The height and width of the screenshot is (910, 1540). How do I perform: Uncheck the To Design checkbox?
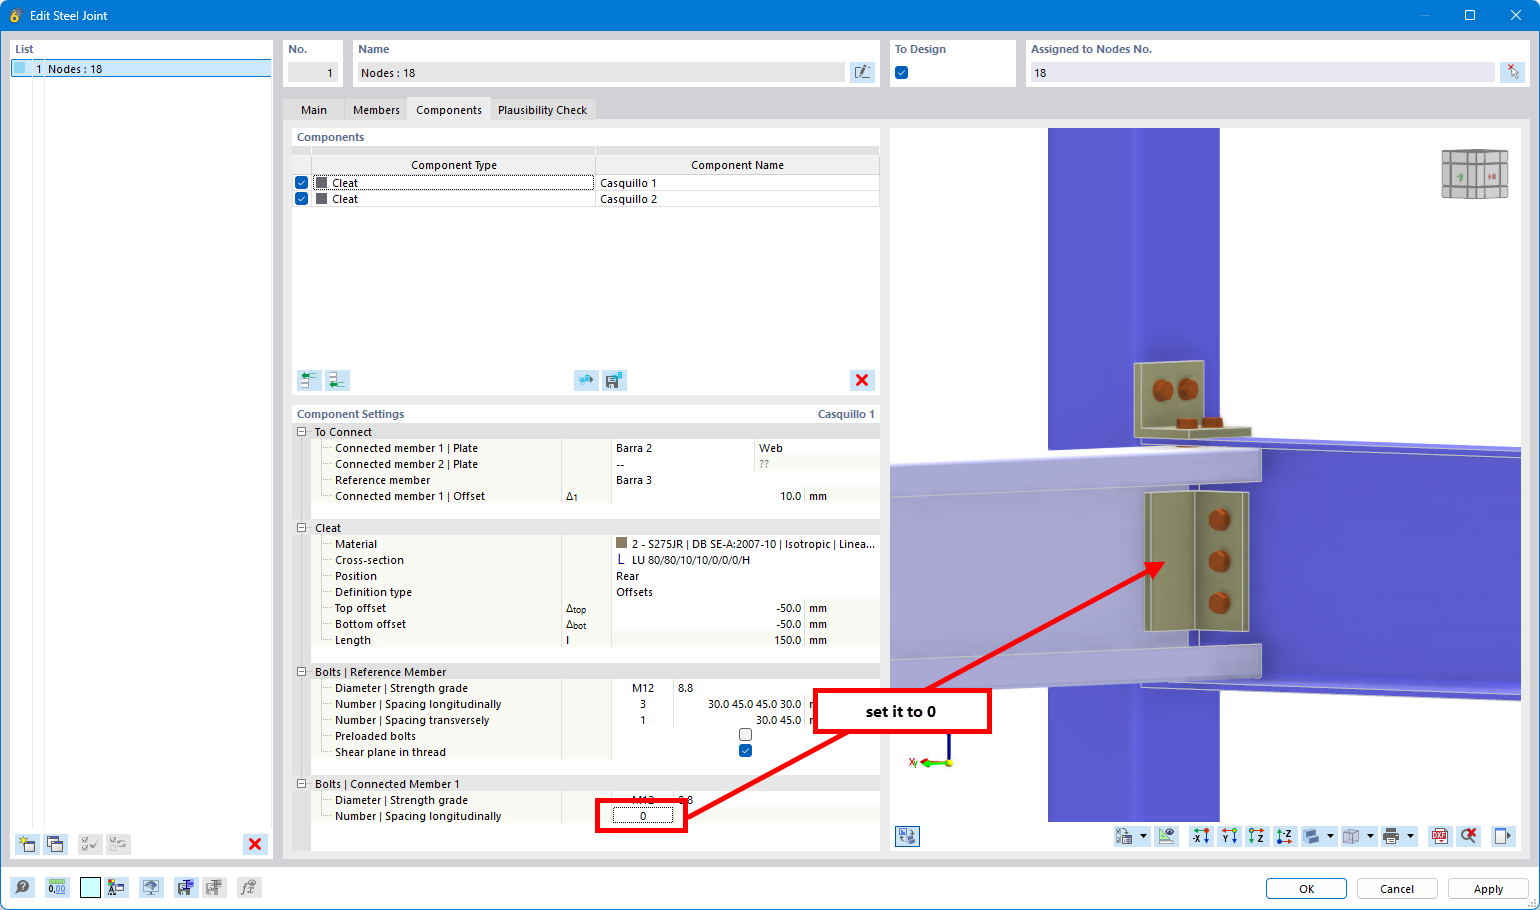coord(901,72)
